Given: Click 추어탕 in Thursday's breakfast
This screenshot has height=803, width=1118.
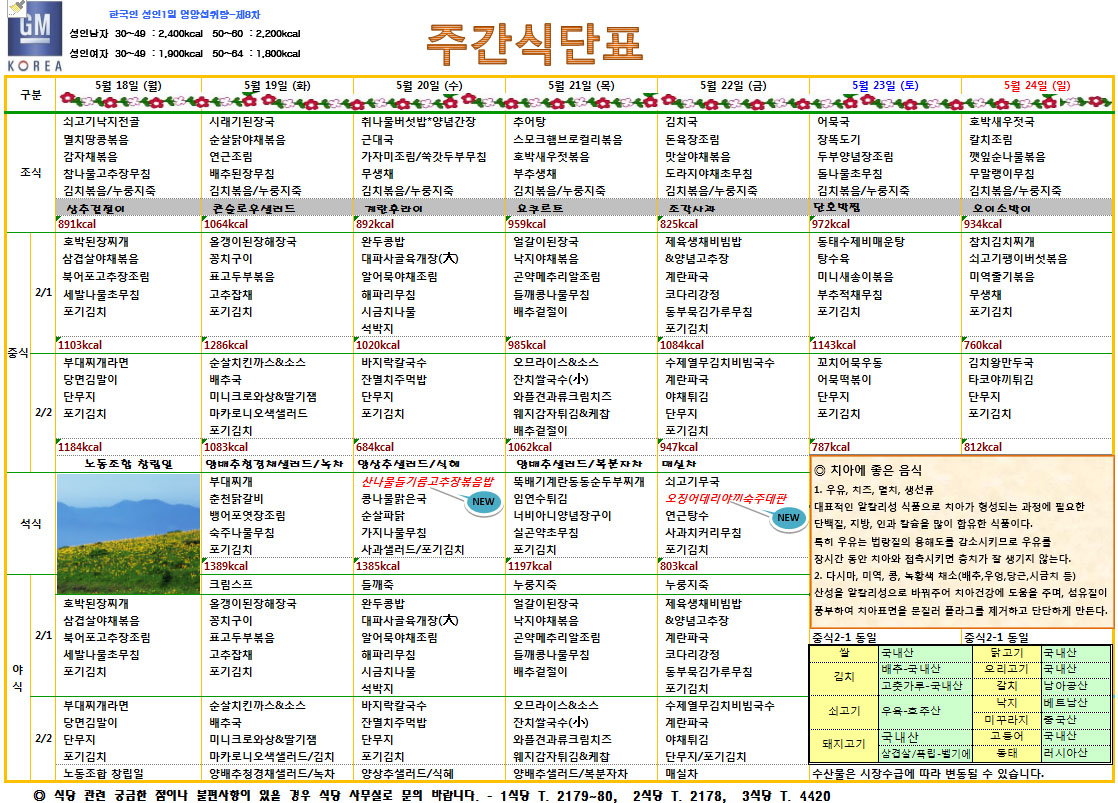Looking at the screenshot, I should [x=529, y=121].
